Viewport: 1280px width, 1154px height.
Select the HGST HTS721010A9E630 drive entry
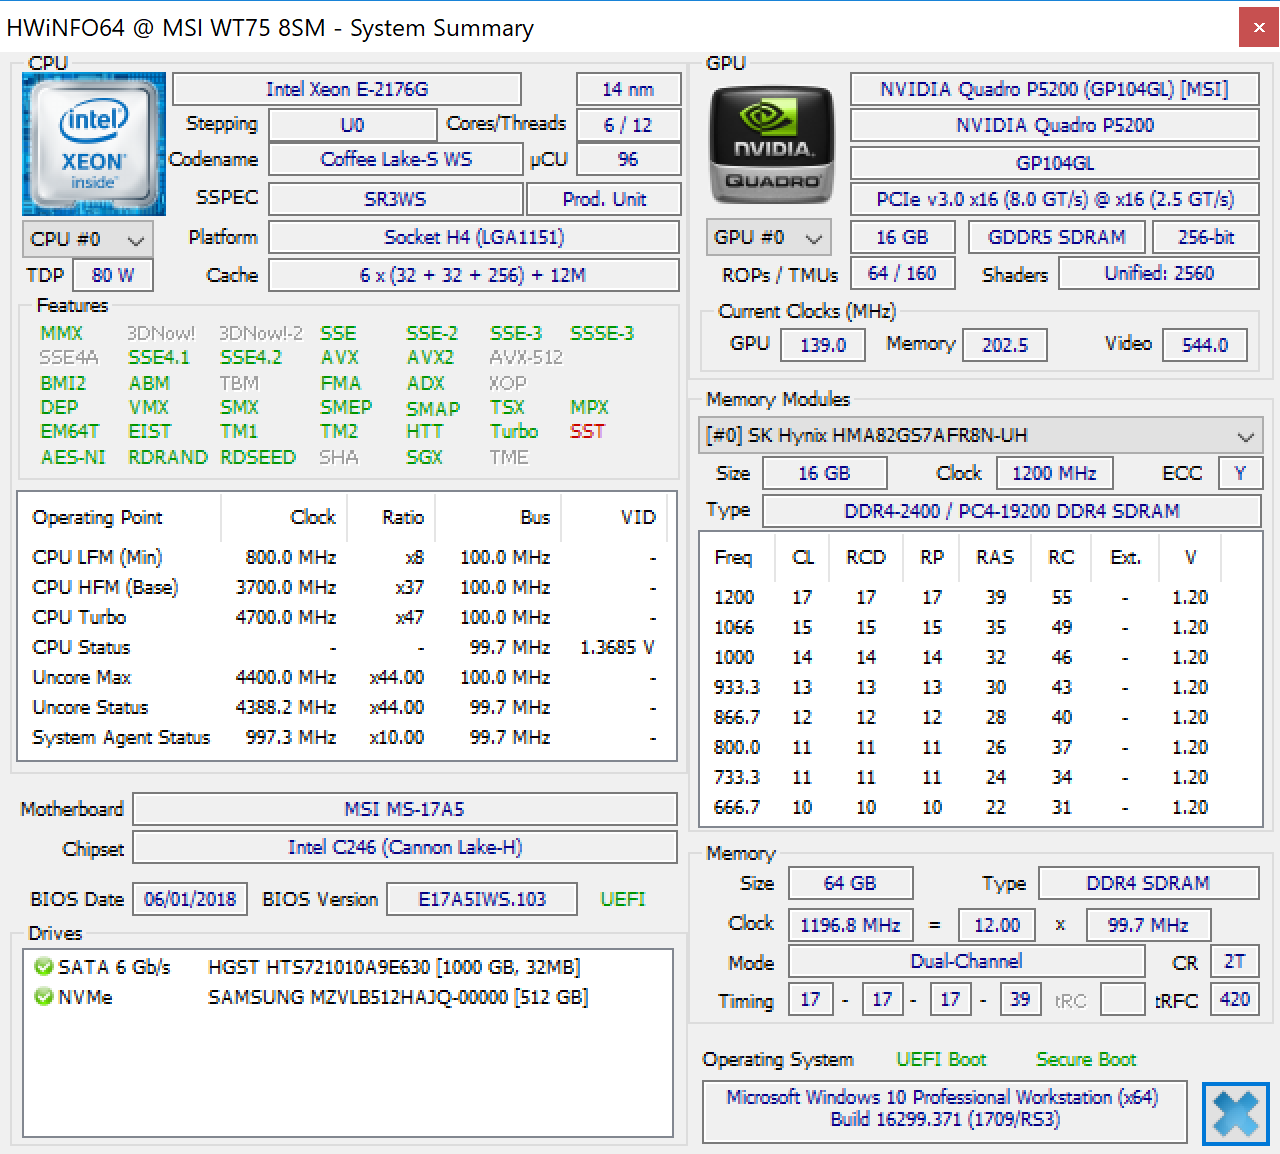(393, 967)
